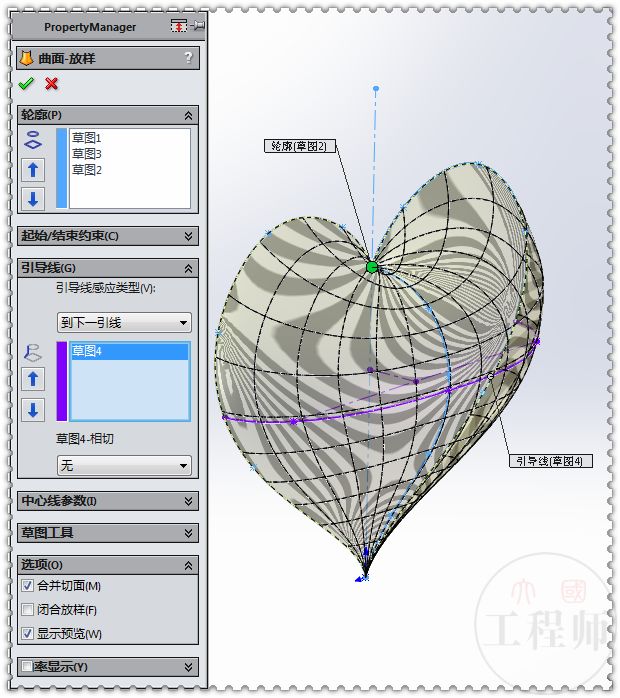Cancel the surface loft with red X

point(52,84)
